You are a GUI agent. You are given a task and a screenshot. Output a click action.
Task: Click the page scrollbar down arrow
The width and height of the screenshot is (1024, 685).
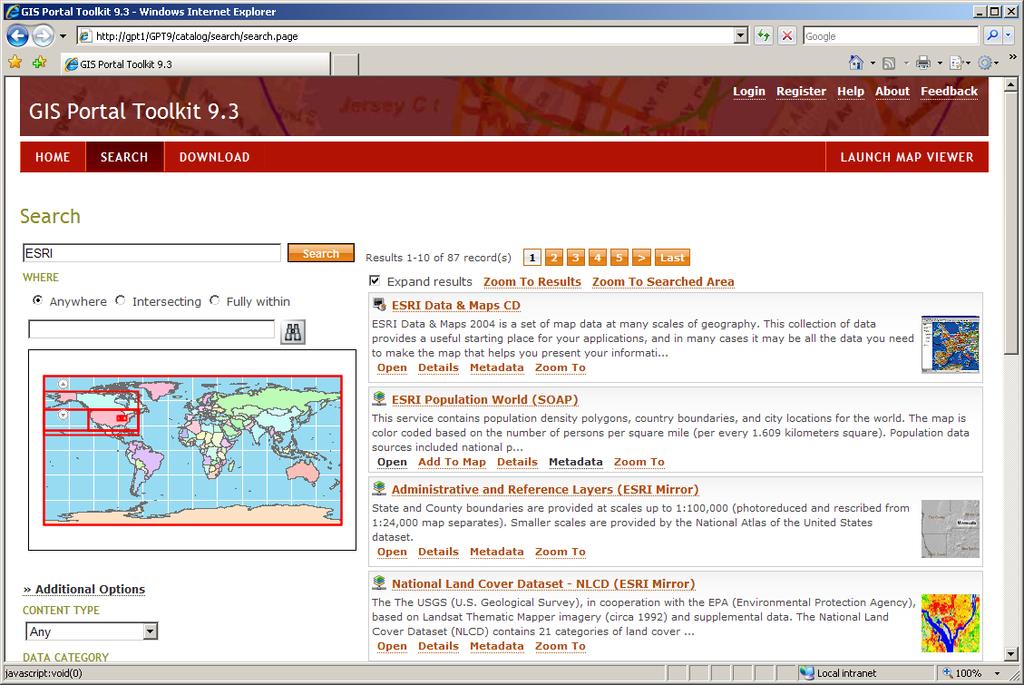point(1011,654)
